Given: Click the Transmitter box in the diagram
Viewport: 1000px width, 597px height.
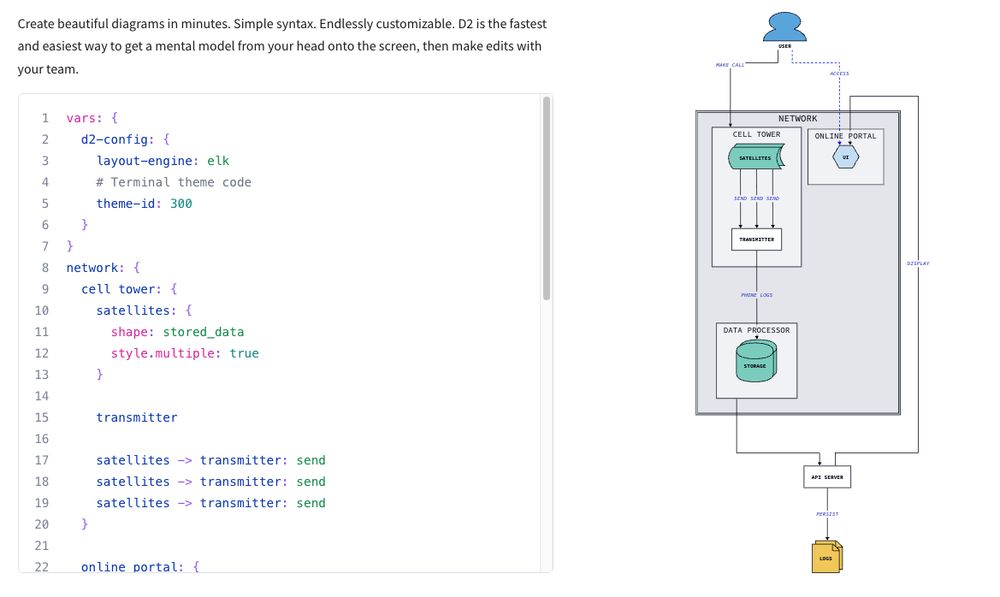Looking at the screenshot, I should coord(756,239).
